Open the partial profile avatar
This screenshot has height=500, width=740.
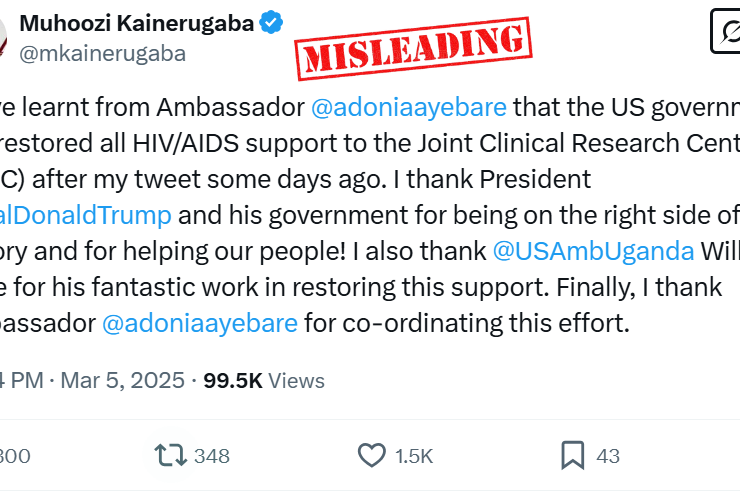(x=5, y=35)
